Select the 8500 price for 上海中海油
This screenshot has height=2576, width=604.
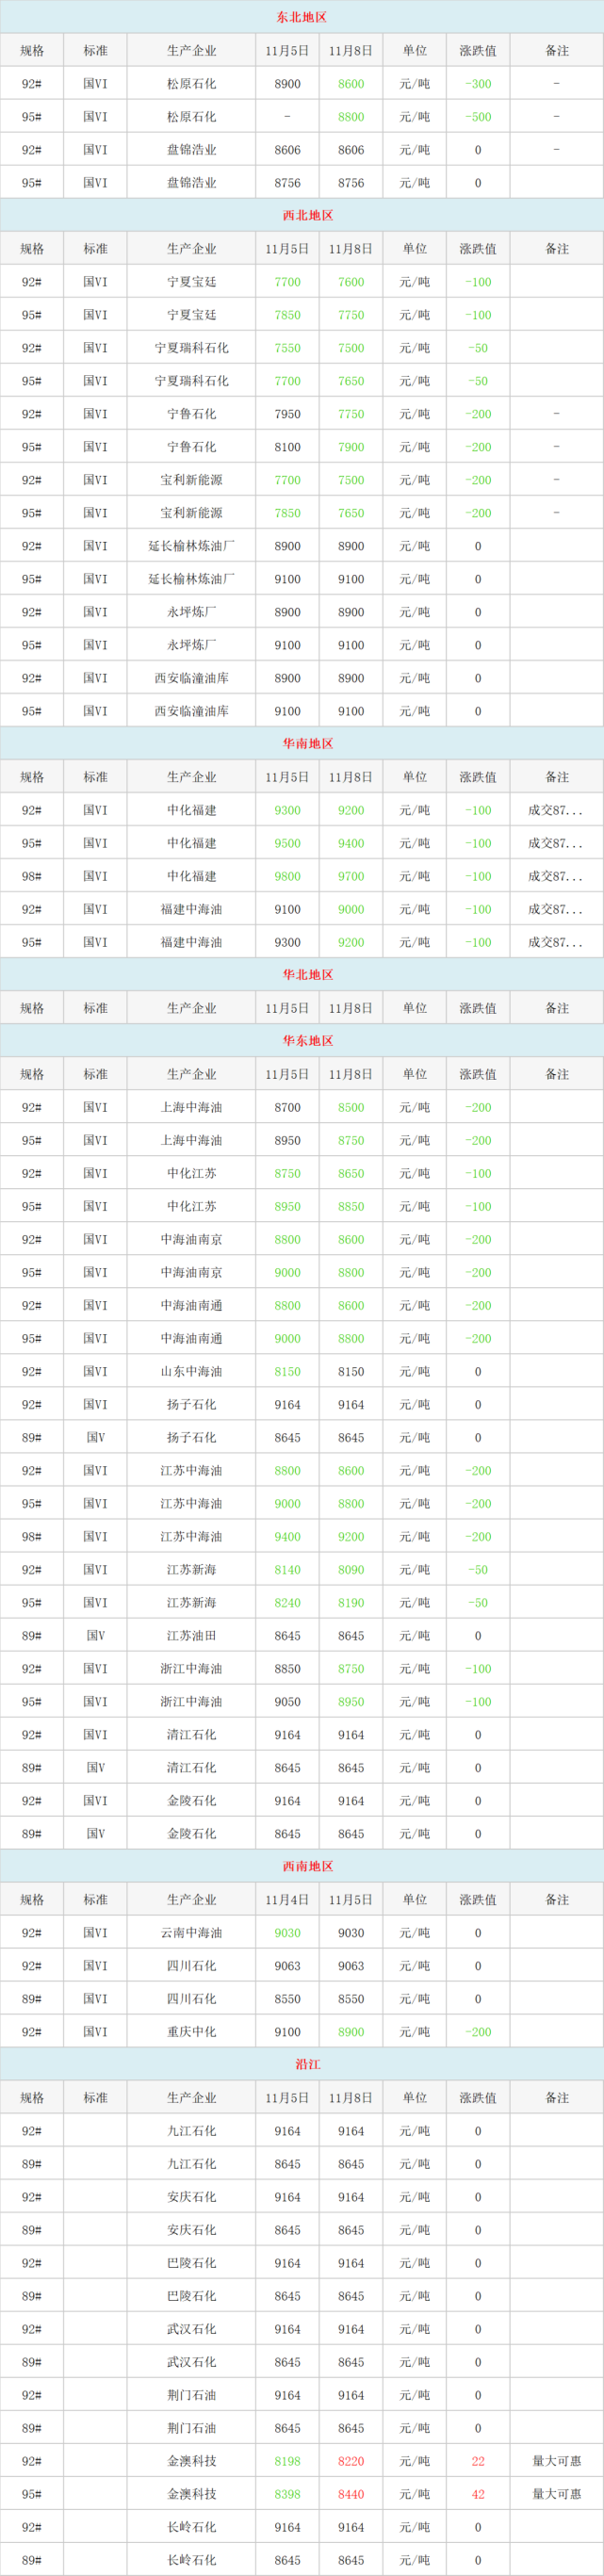[x=351, y=1107]
